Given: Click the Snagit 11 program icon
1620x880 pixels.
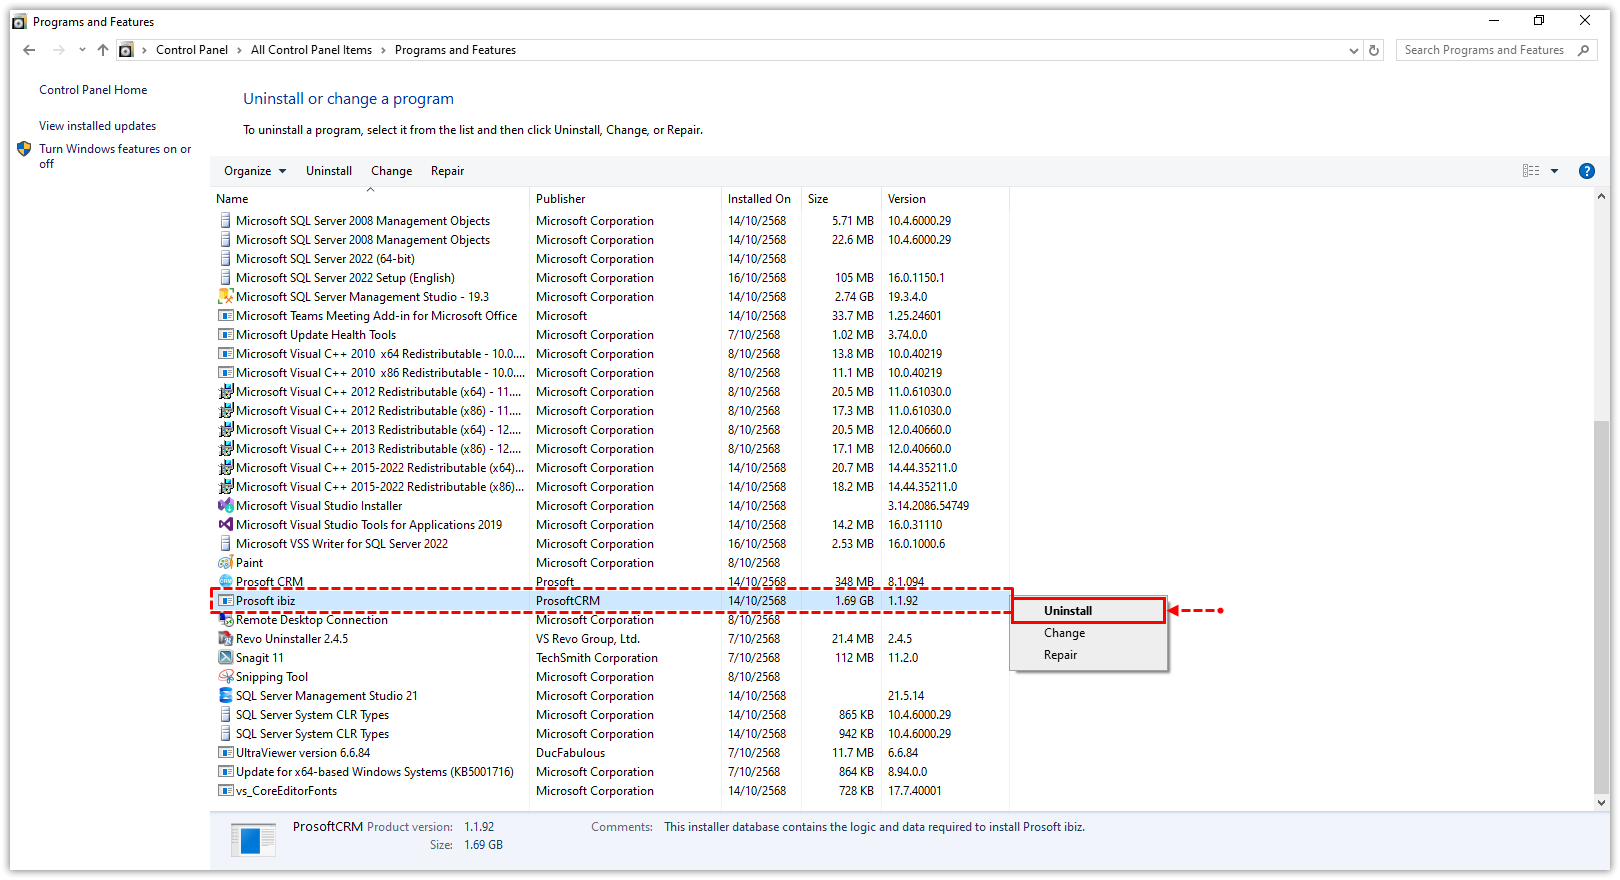Looking at the screenshot, I should tap(226, 658).
